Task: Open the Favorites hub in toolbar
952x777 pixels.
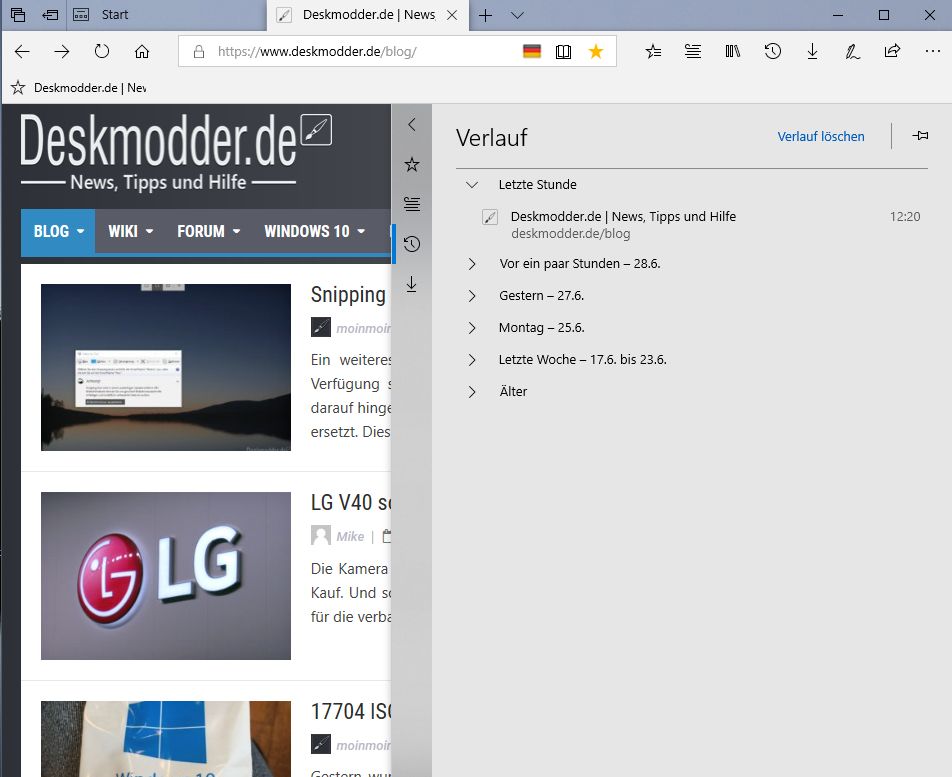Action: (x=653, y=52)
